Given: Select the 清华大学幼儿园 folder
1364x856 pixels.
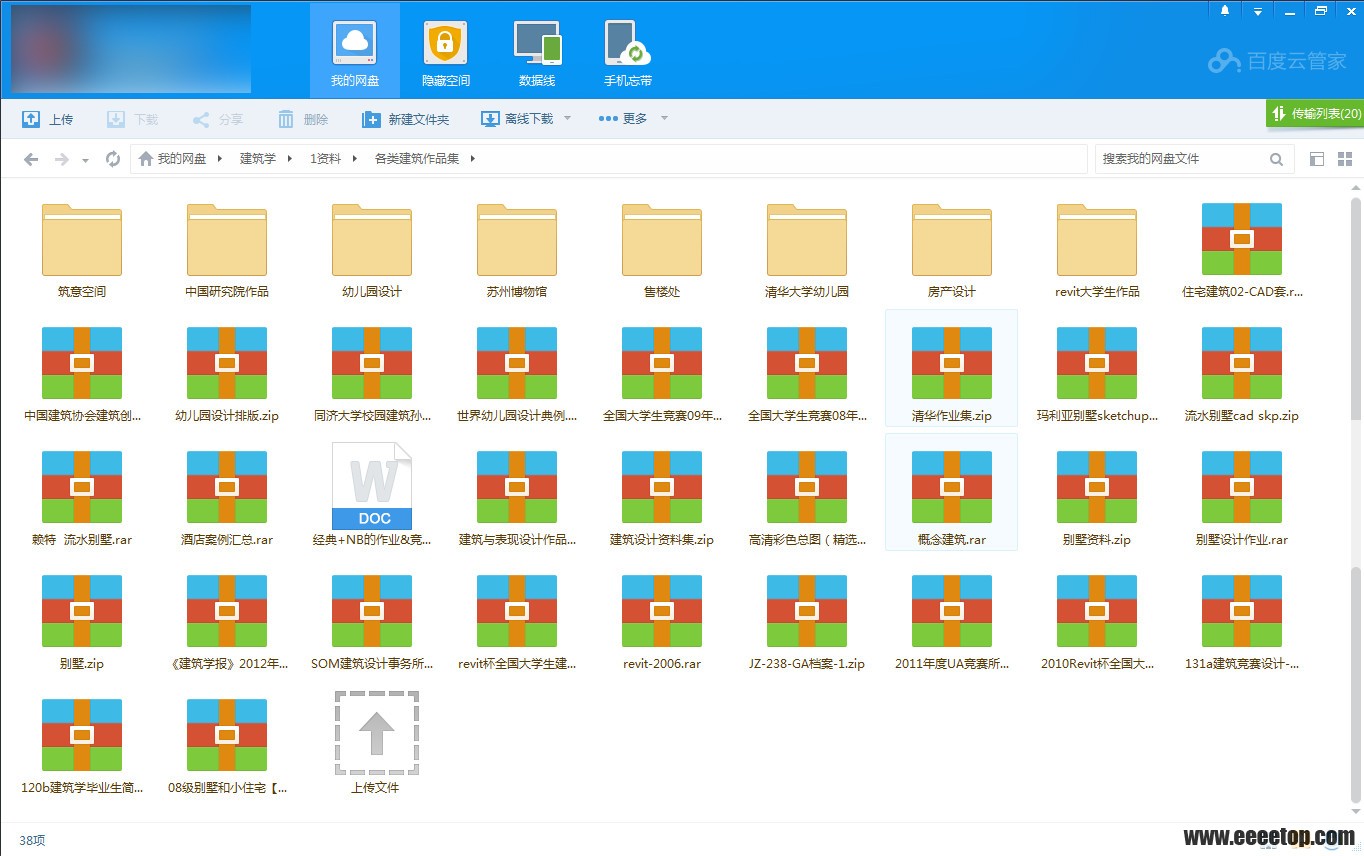Looking at the screenshot, I should click(807, 250).
